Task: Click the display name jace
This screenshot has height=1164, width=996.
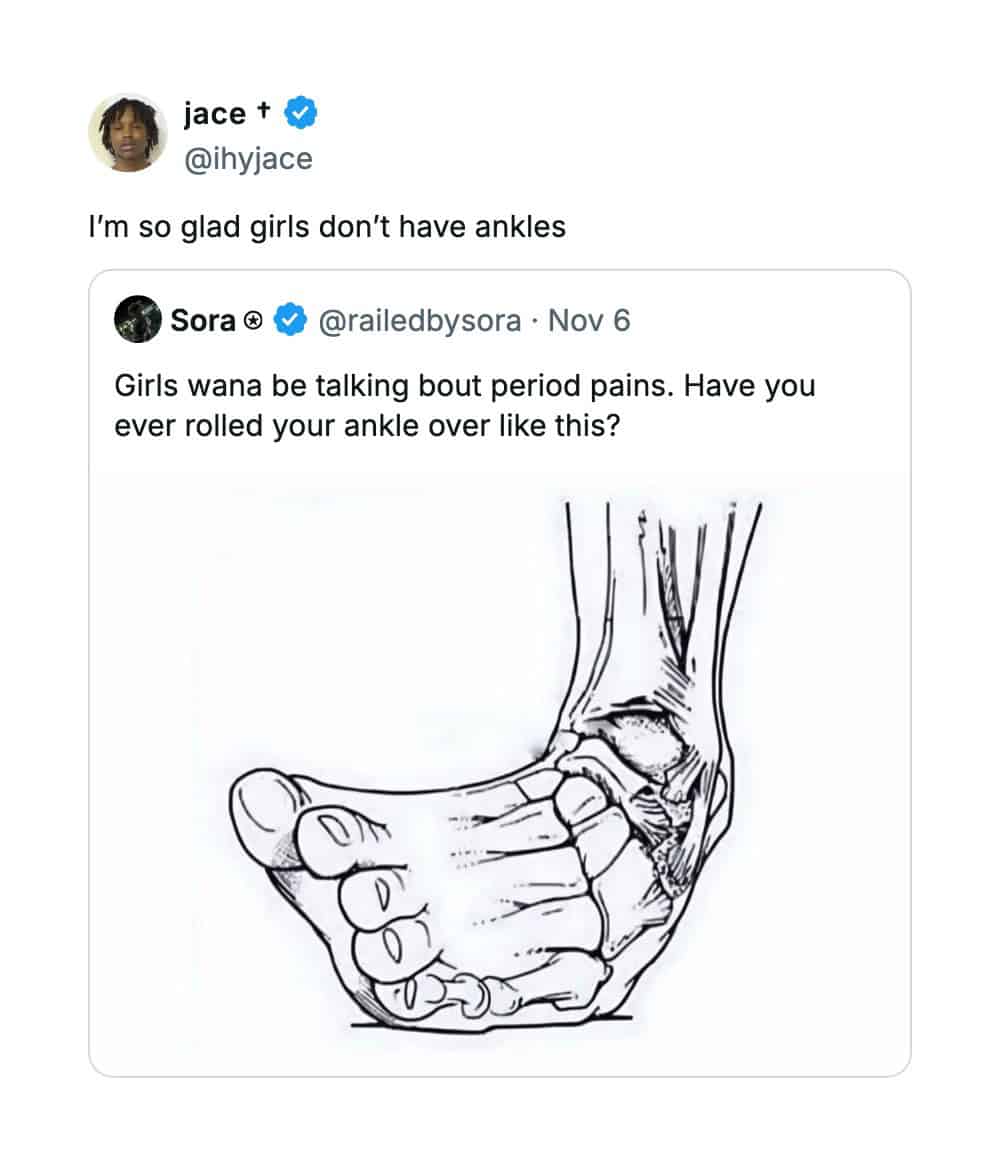Action: tap(214, 114)
